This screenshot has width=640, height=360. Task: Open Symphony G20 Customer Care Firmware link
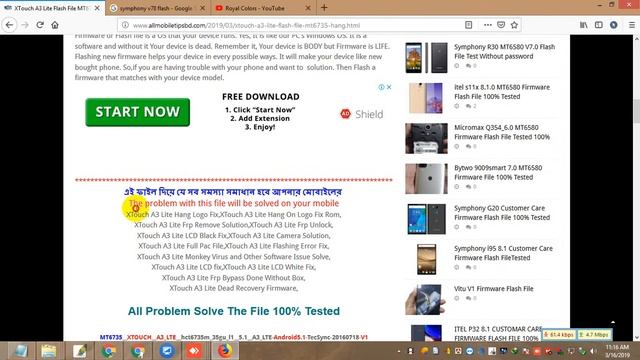pyautogui.click(x=502, y=213)
